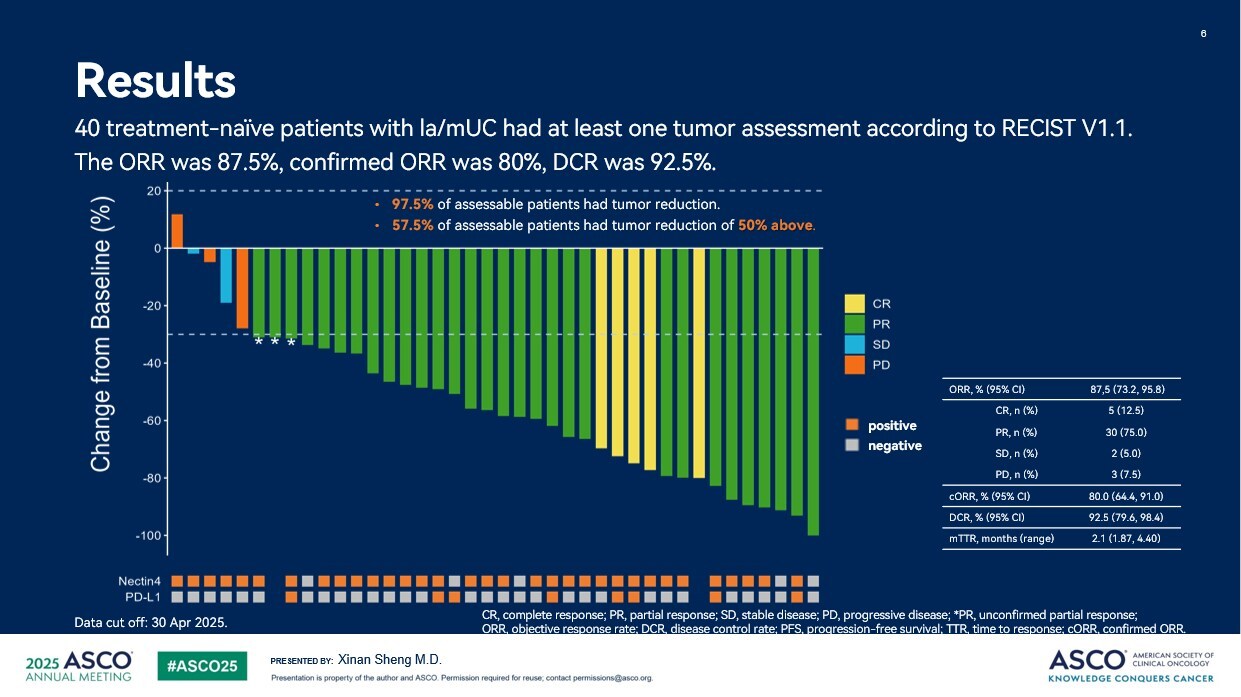Click the slide number 6
The height and width of the screenshot is (697, 1241).
(x=1203, y=34)
